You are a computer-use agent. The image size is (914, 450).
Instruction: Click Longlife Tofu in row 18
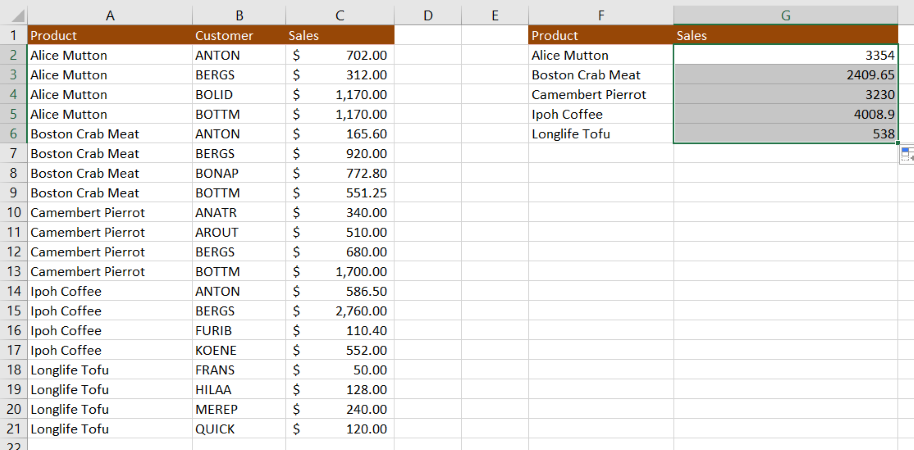pyautogui.click(x=110, y=370)
